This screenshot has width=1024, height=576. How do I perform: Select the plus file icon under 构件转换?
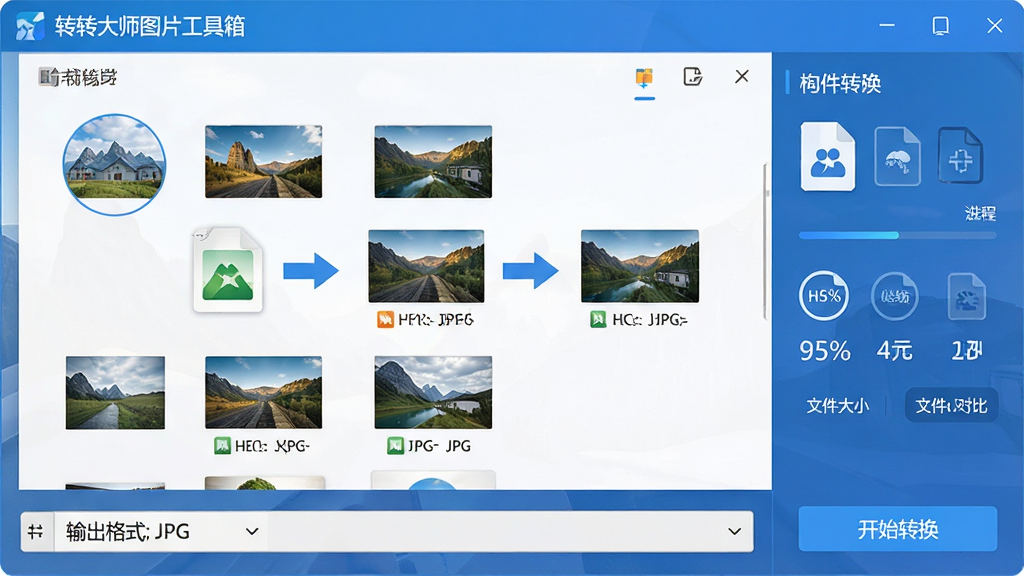tap(960, 157)
